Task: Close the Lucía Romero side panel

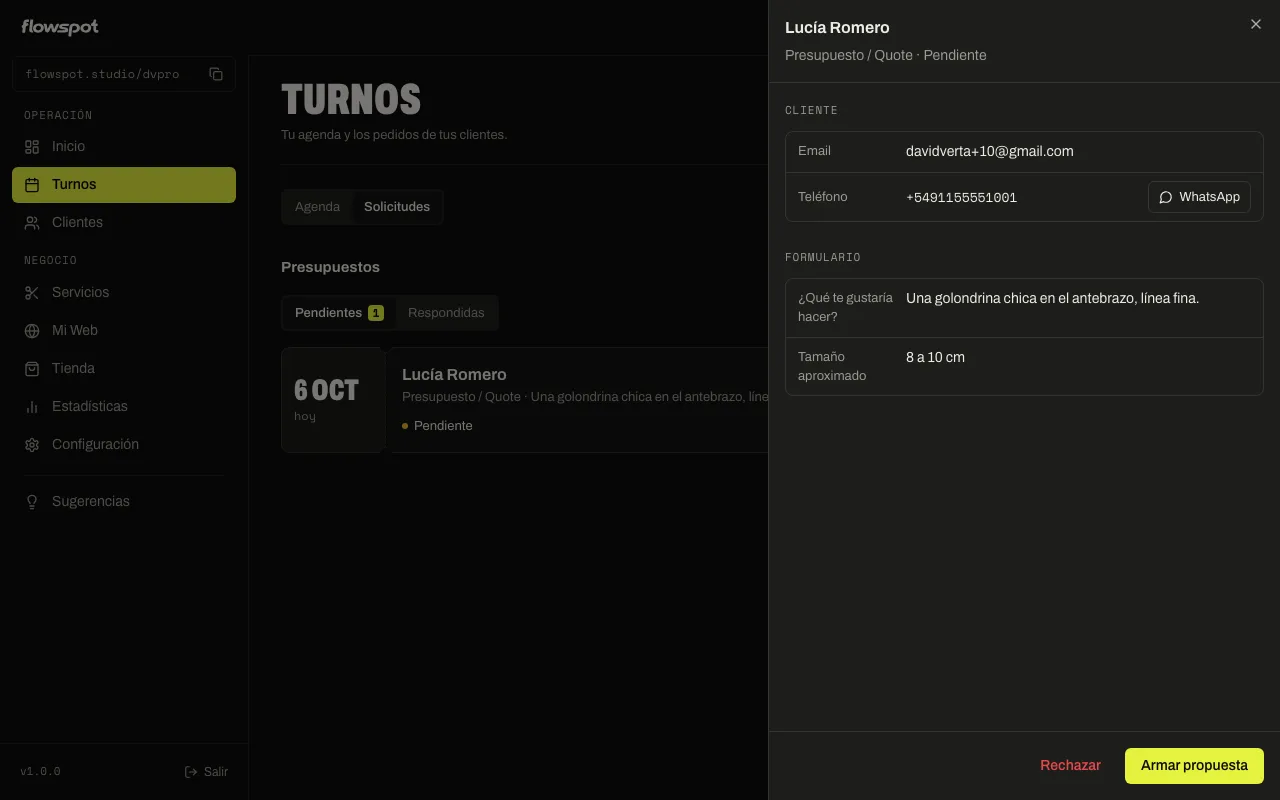Action: [1256, 24]
